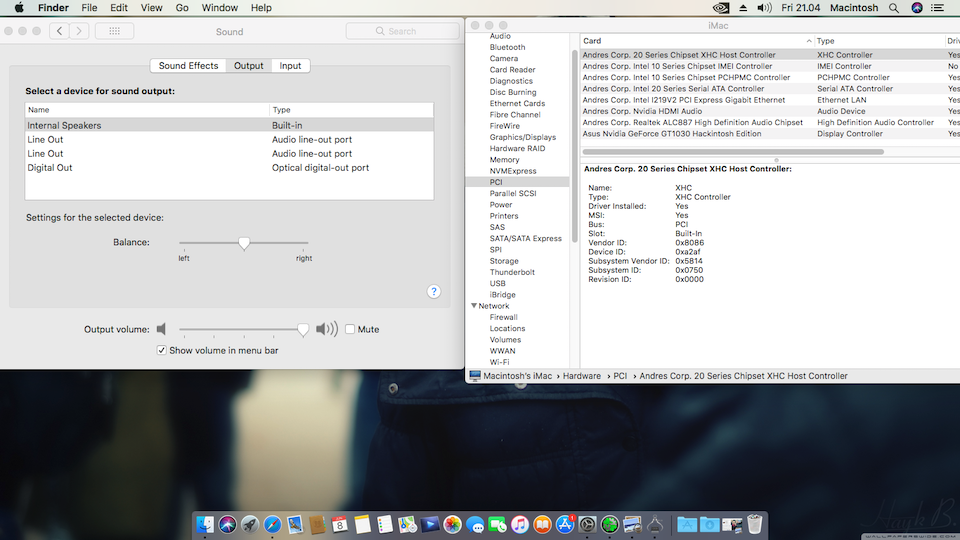Go back in System Preferences
Screen dimensions: 960x540
click(59, 31)
